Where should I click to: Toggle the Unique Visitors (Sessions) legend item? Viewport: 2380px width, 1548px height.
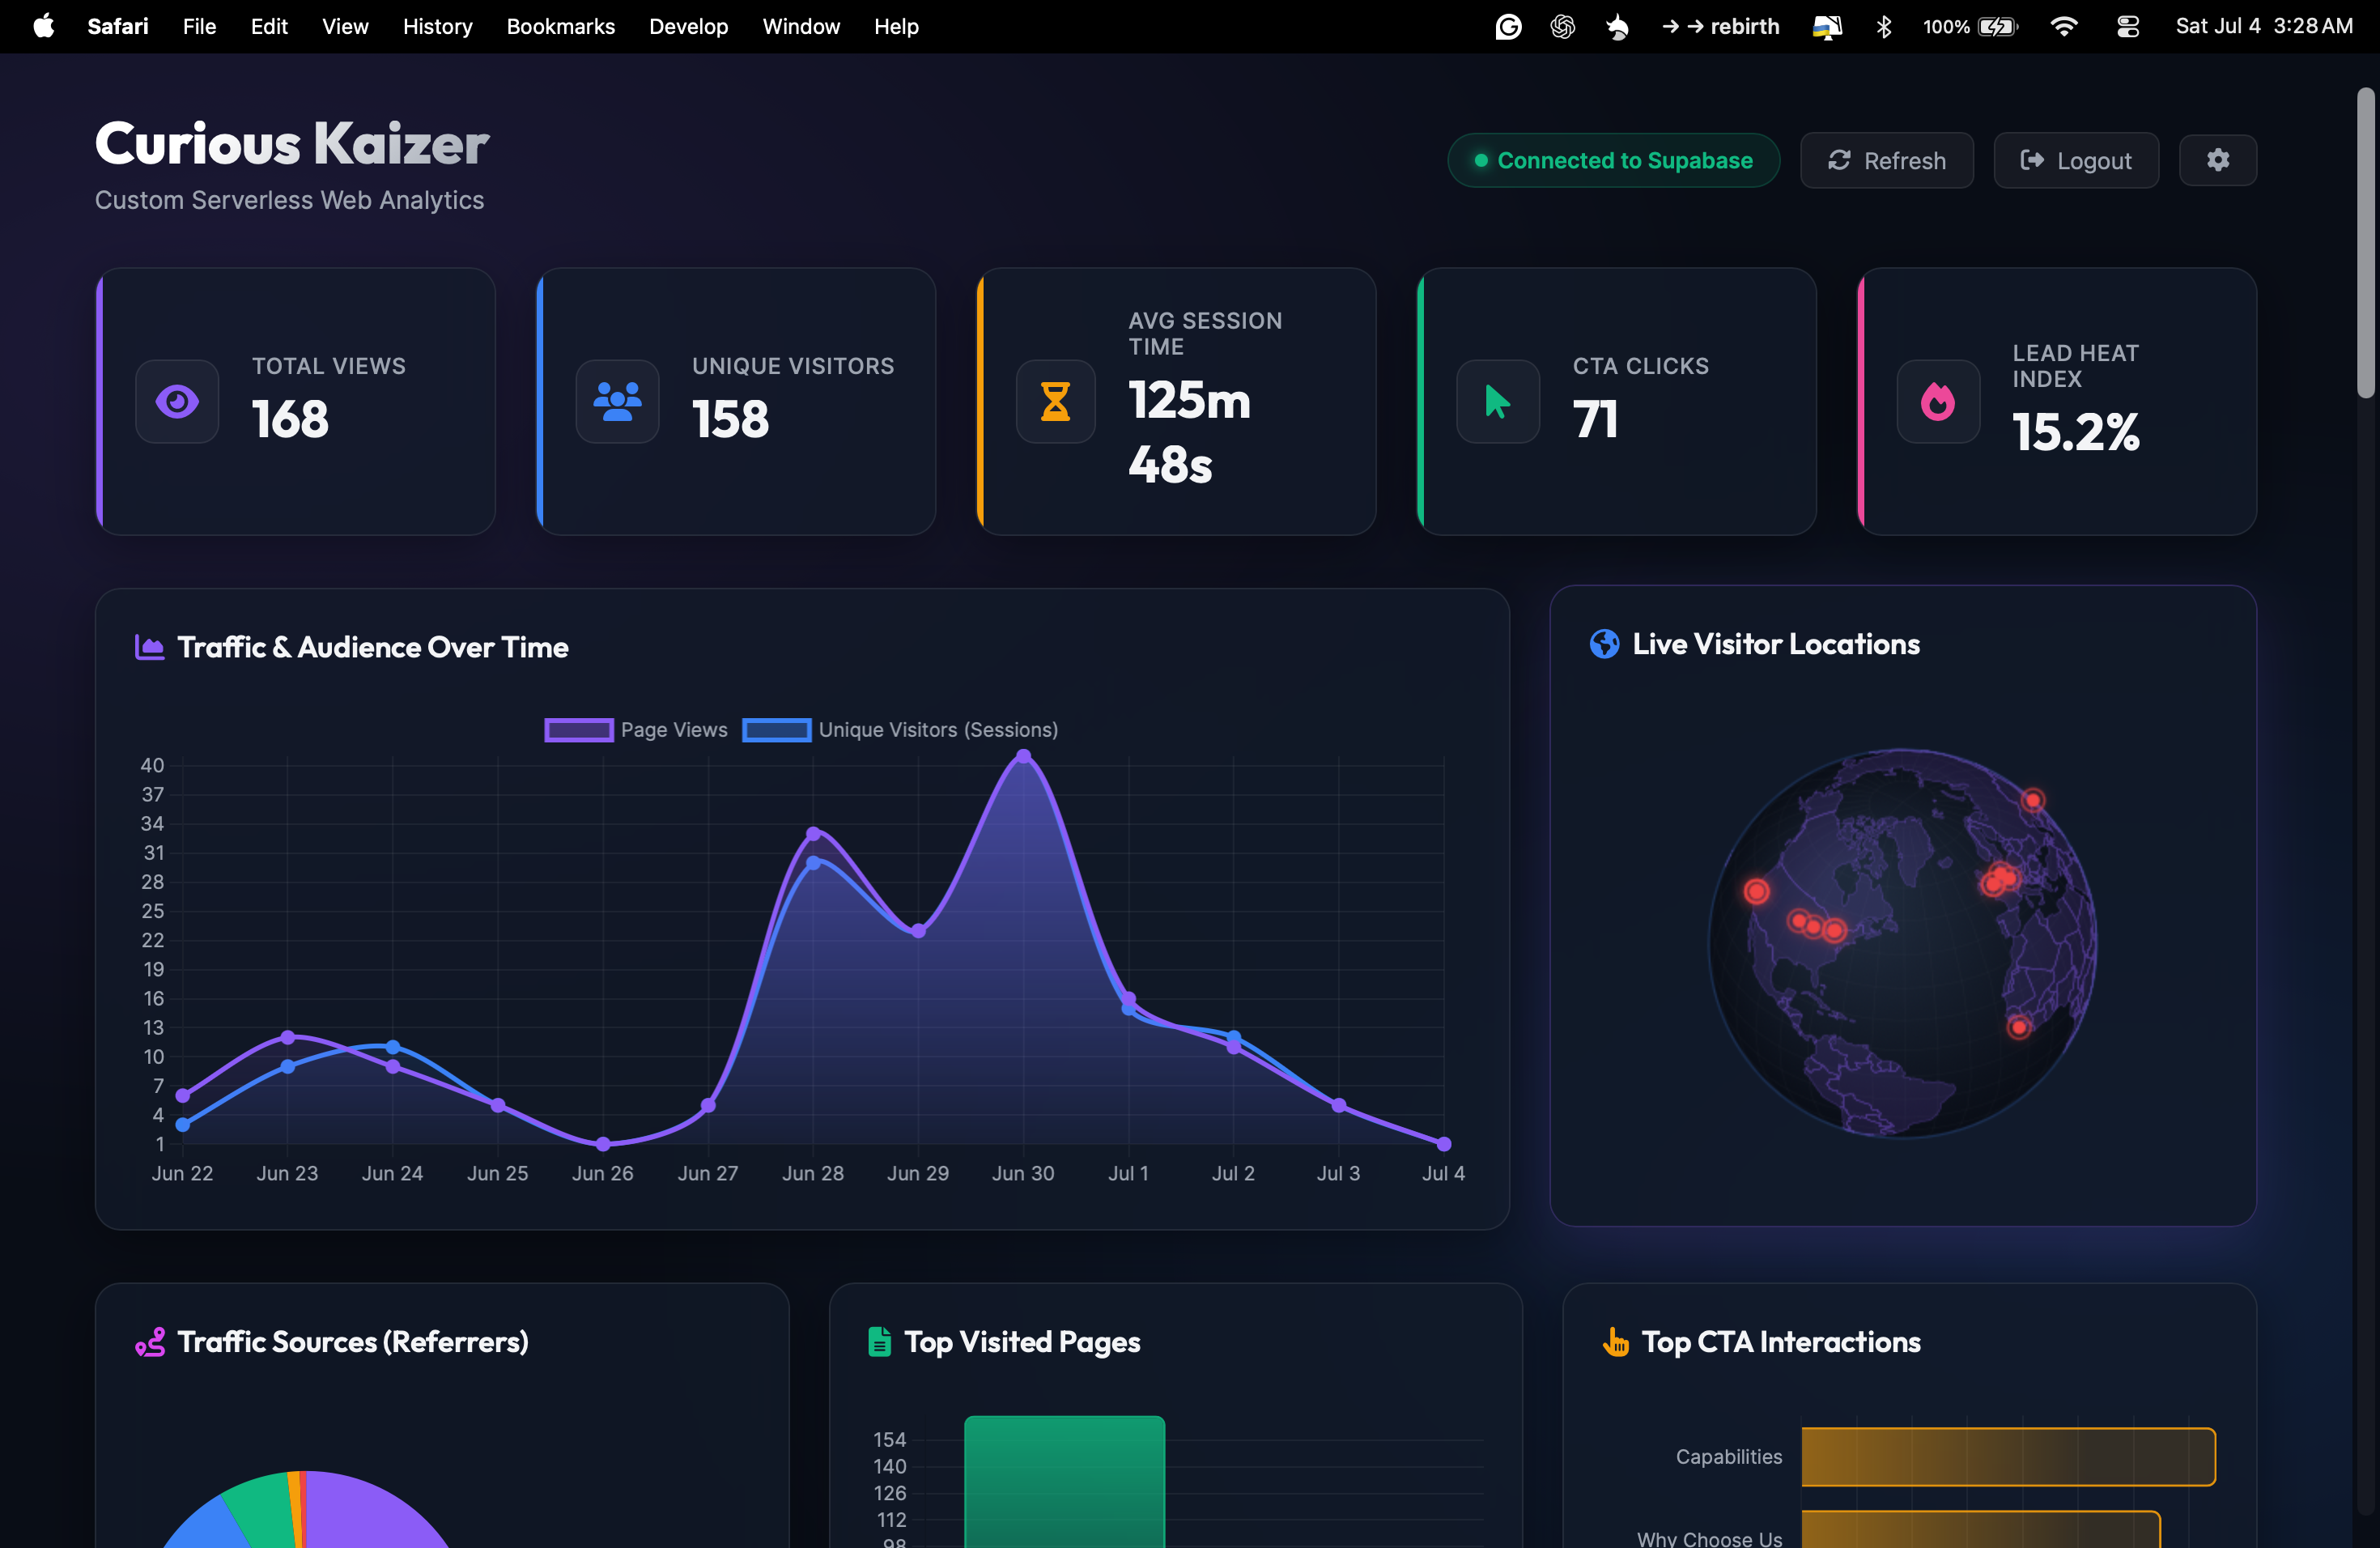click(x=900, y=730)
